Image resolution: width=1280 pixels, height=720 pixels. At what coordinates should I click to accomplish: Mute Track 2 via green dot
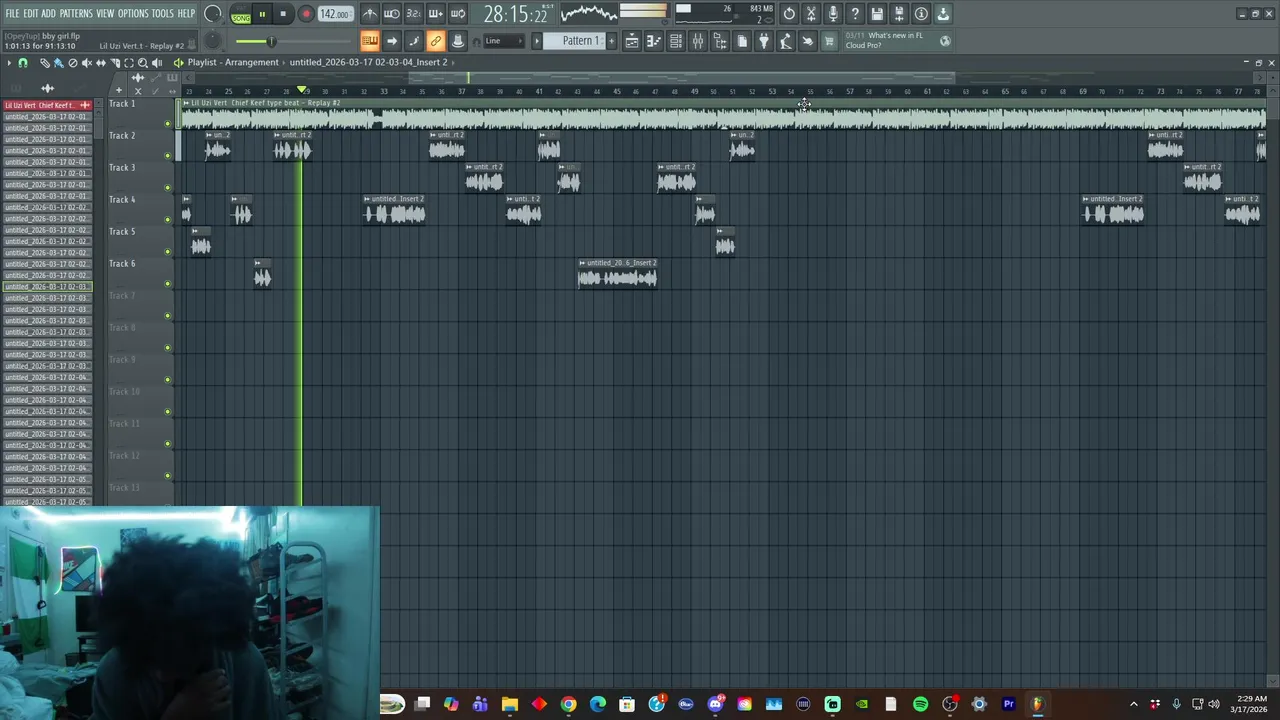coord(168,156)
